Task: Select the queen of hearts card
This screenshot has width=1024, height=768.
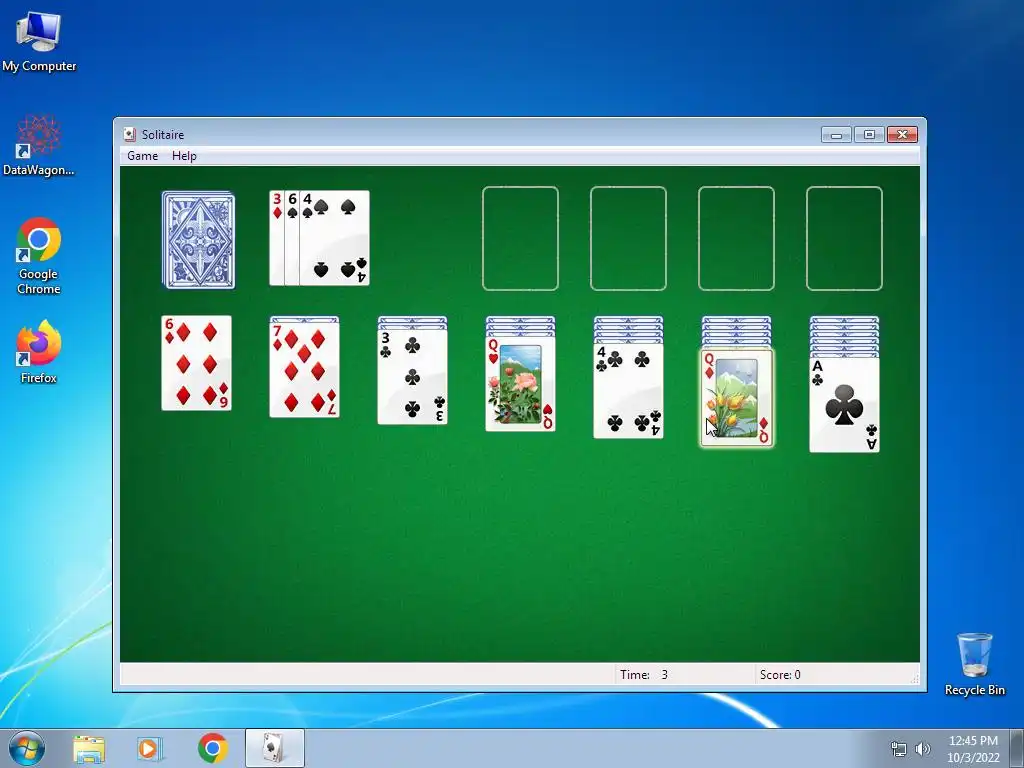Action: 520,384
